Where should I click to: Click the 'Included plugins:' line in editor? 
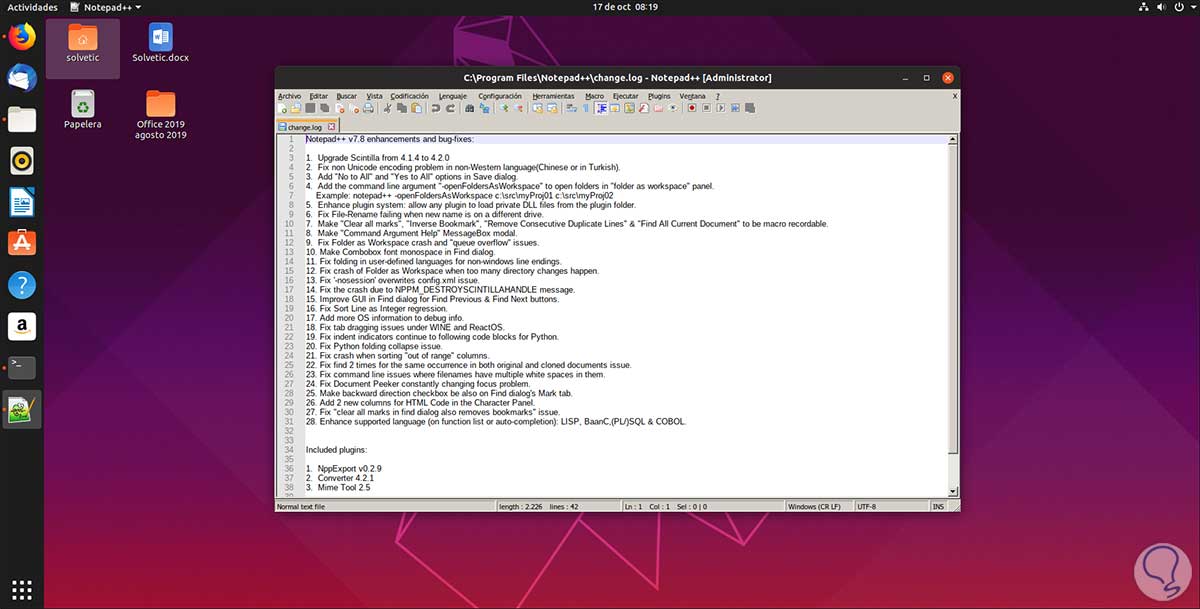point(338,450)
